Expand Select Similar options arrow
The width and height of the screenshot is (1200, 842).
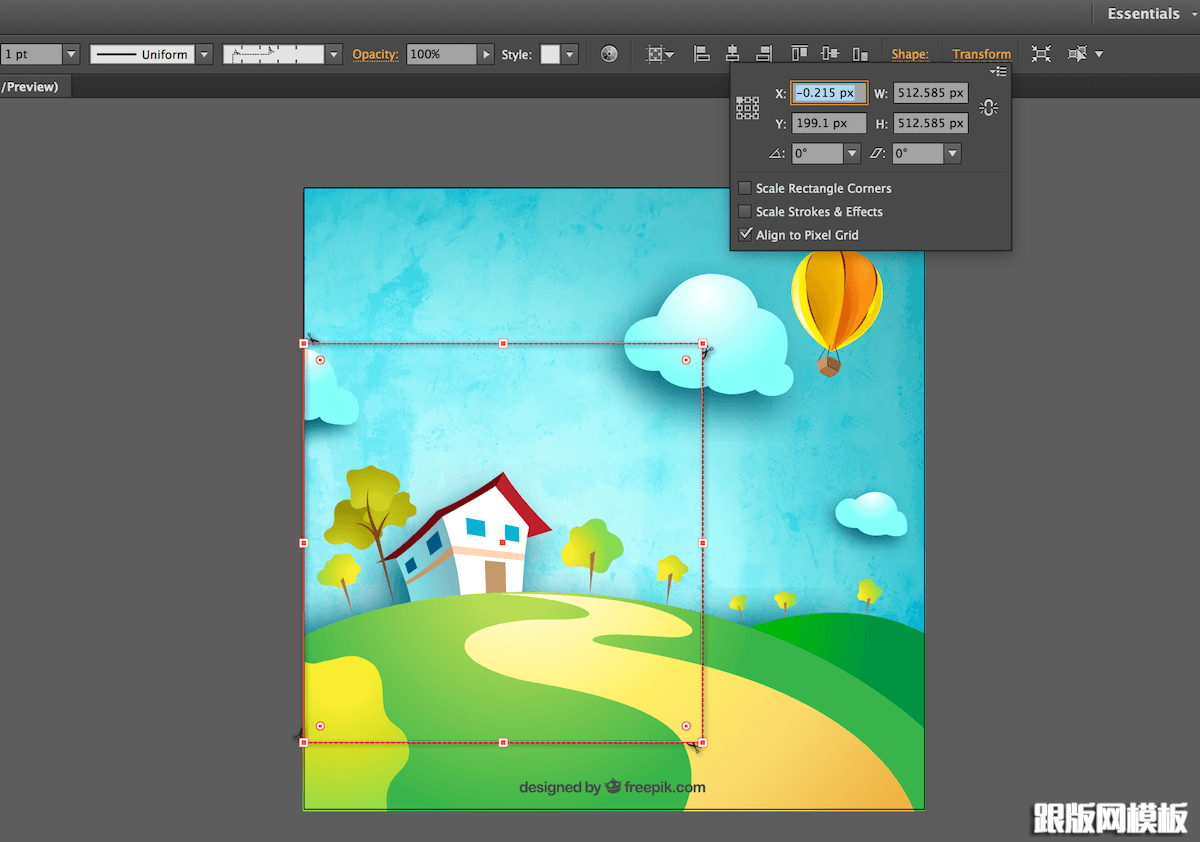point(1100,54)
